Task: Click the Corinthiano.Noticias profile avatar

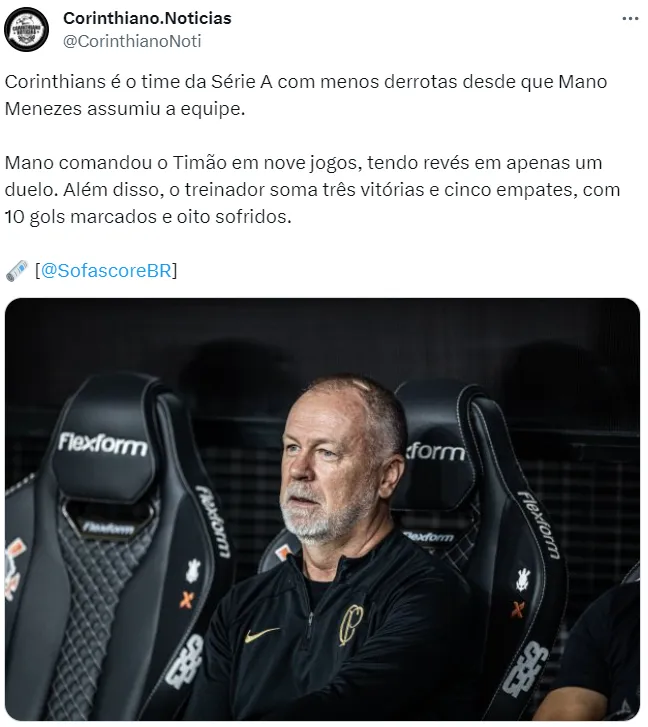Action: [x=26, y=29]
